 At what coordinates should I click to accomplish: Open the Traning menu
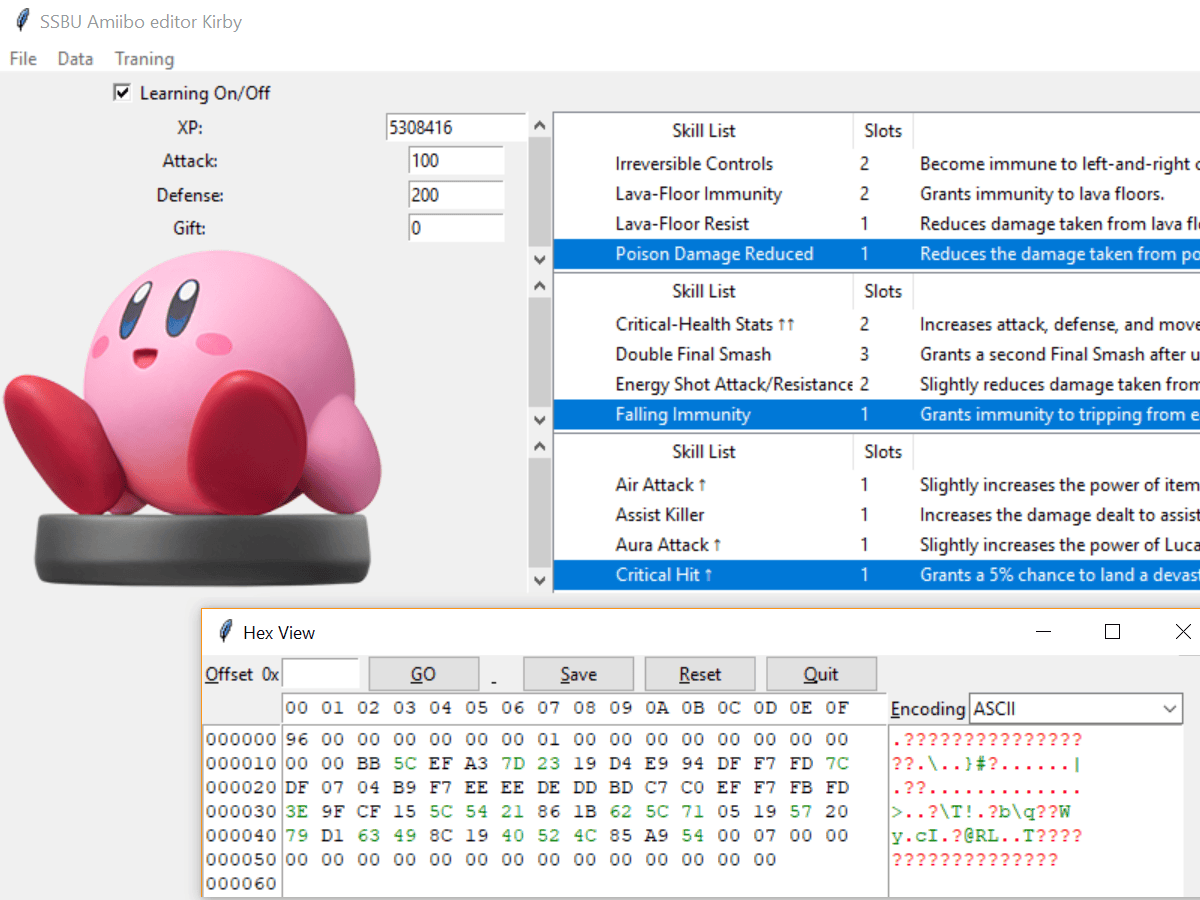pos(143,59)
